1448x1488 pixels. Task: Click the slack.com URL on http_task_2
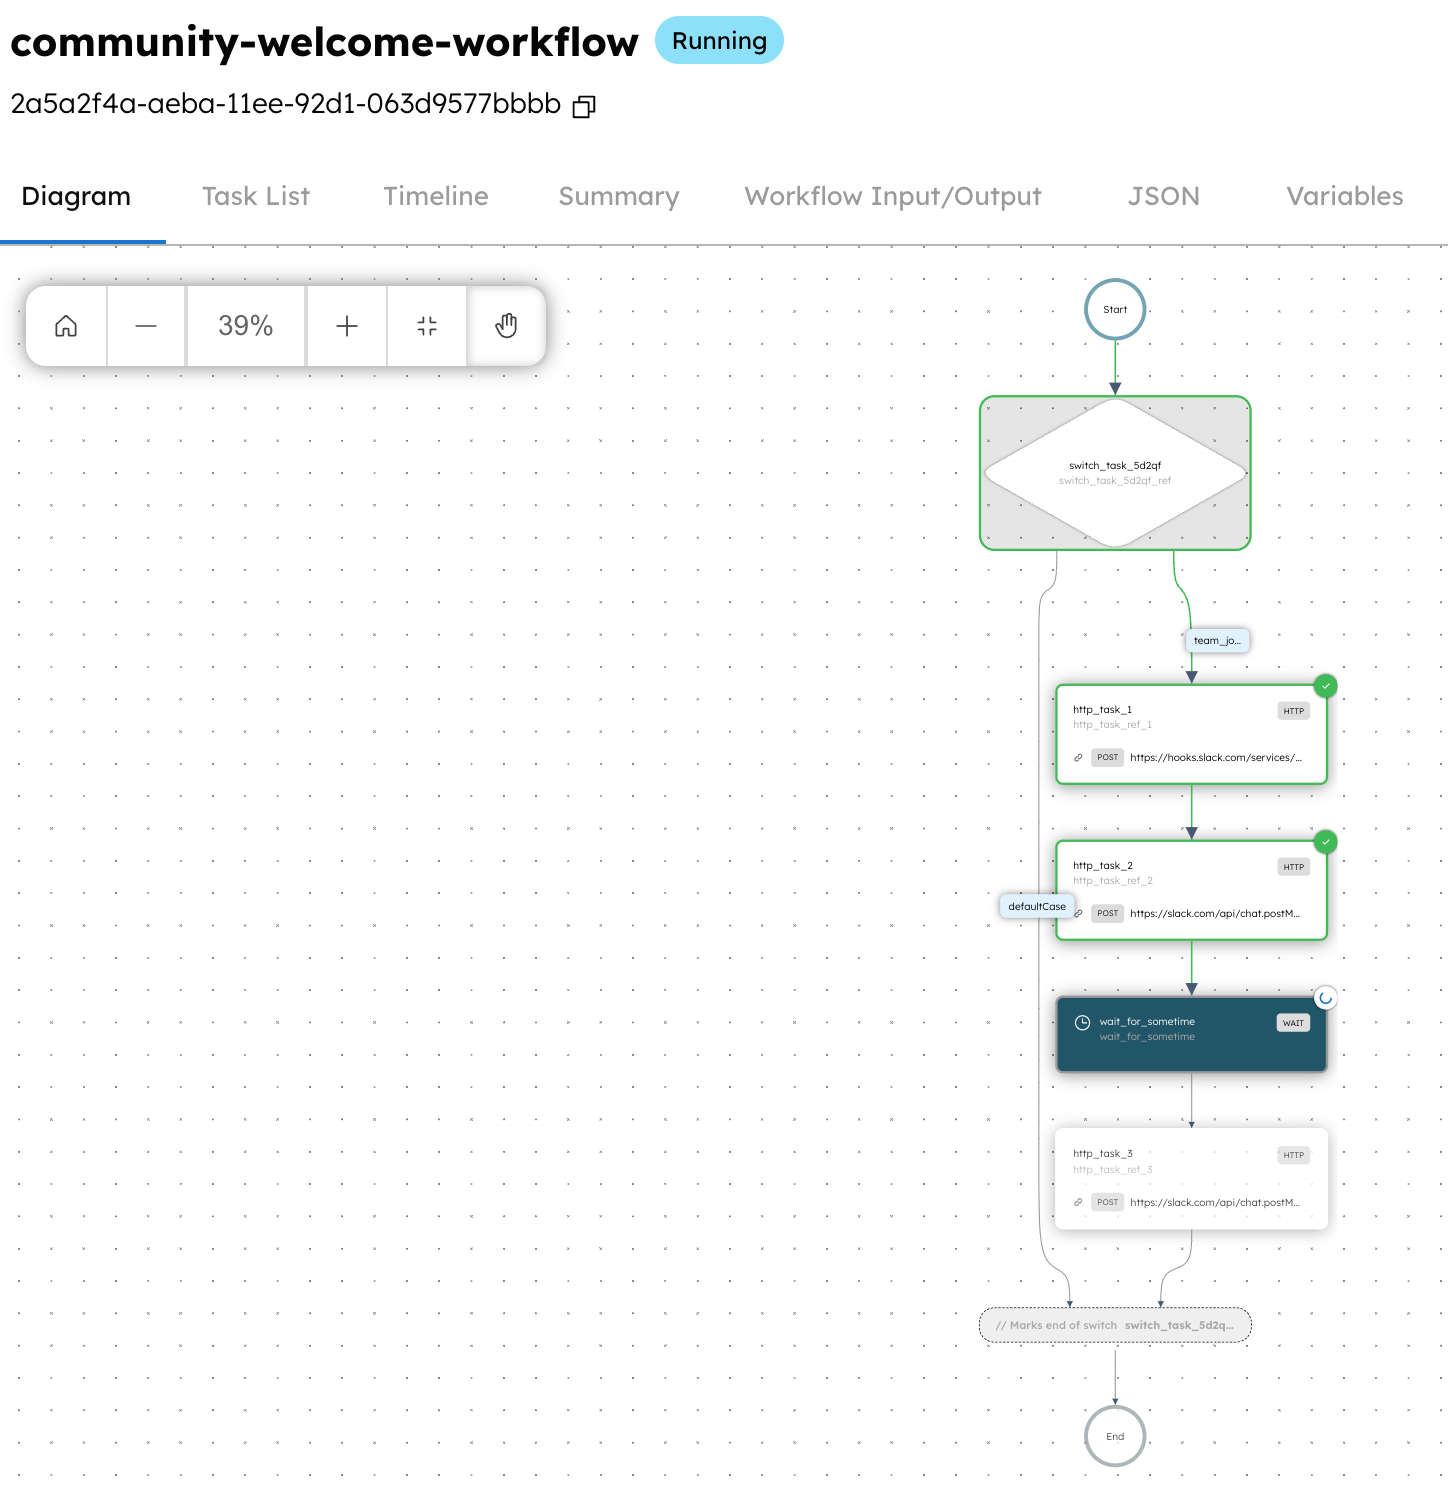point(1216,913)
